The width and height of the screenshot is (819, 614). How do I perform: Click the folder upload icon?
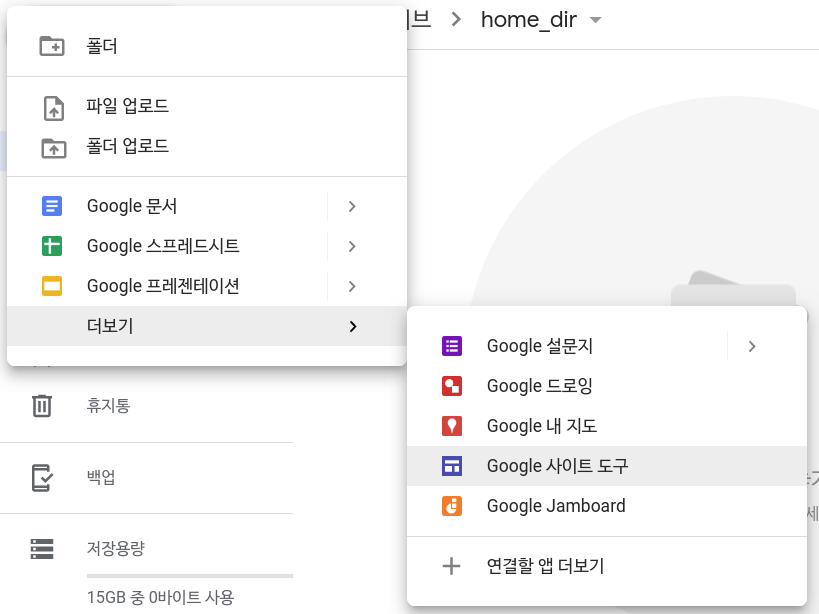click(x=54, y=148)
